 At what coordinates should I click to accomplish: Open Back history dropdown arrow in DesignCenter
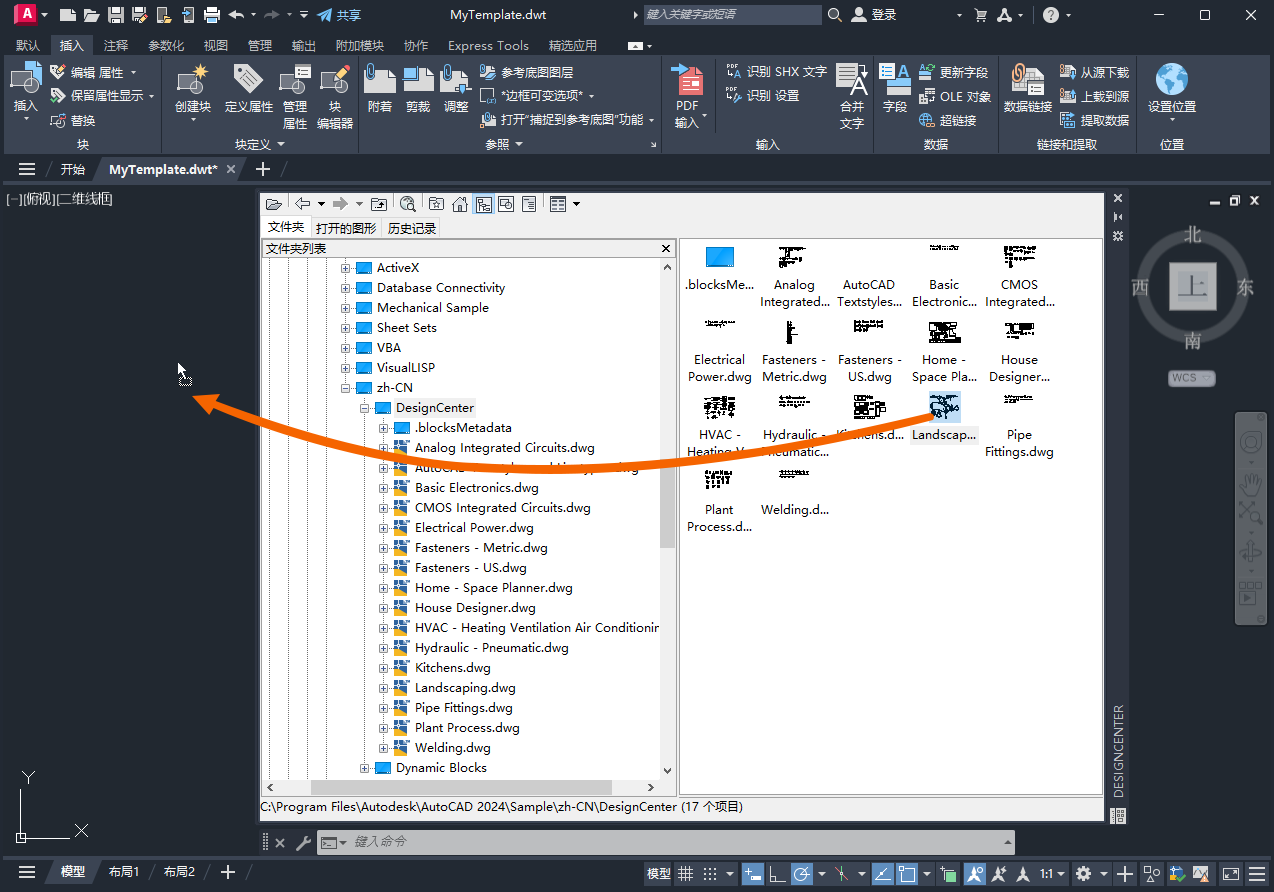tap(321, 204)
